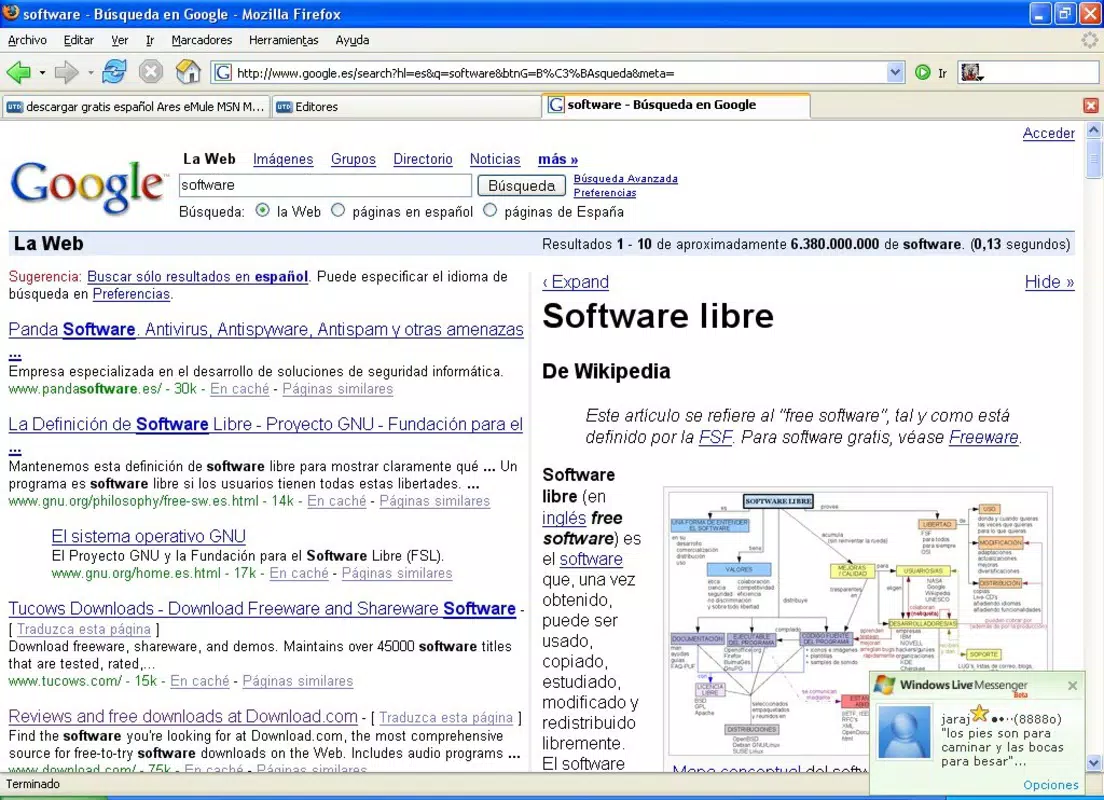Open the Preferencias link beside the search box

605,193
